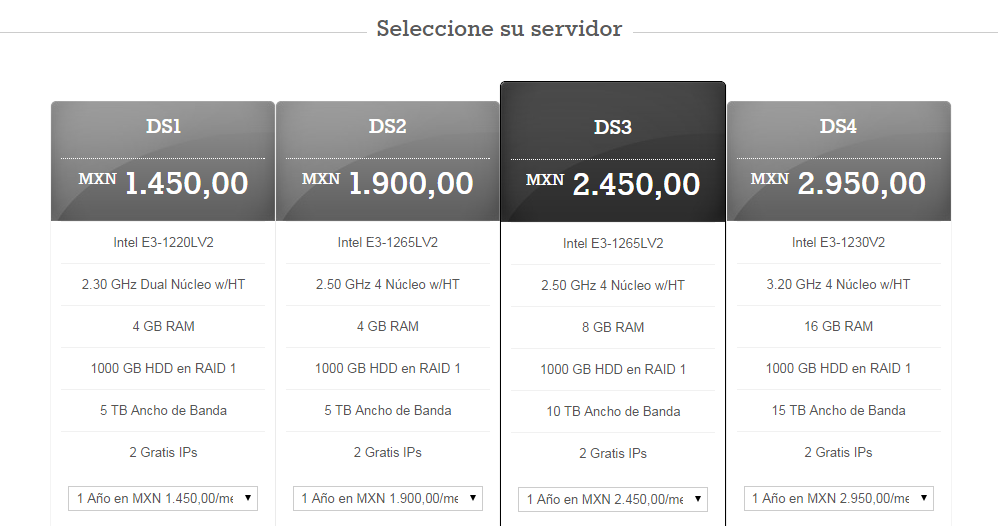This screenshot has width=998, height=526.
Task: Select the DS2 plan header
Action: click(x=388, y=126)
